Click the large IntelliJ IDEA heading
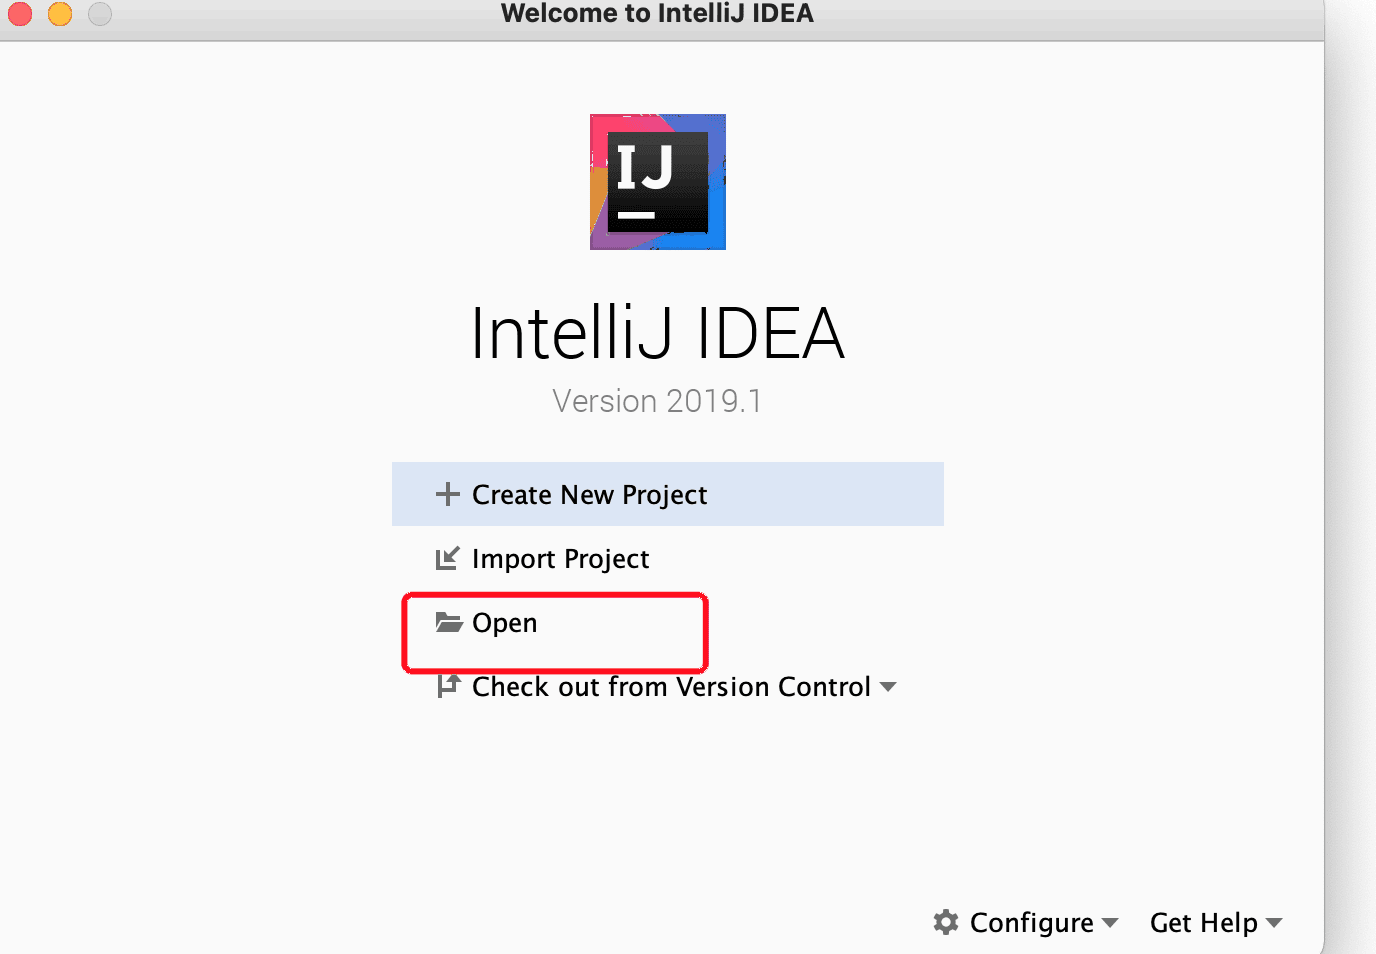The height and width of the screenshot is (954, 1376). click(658, 333)
